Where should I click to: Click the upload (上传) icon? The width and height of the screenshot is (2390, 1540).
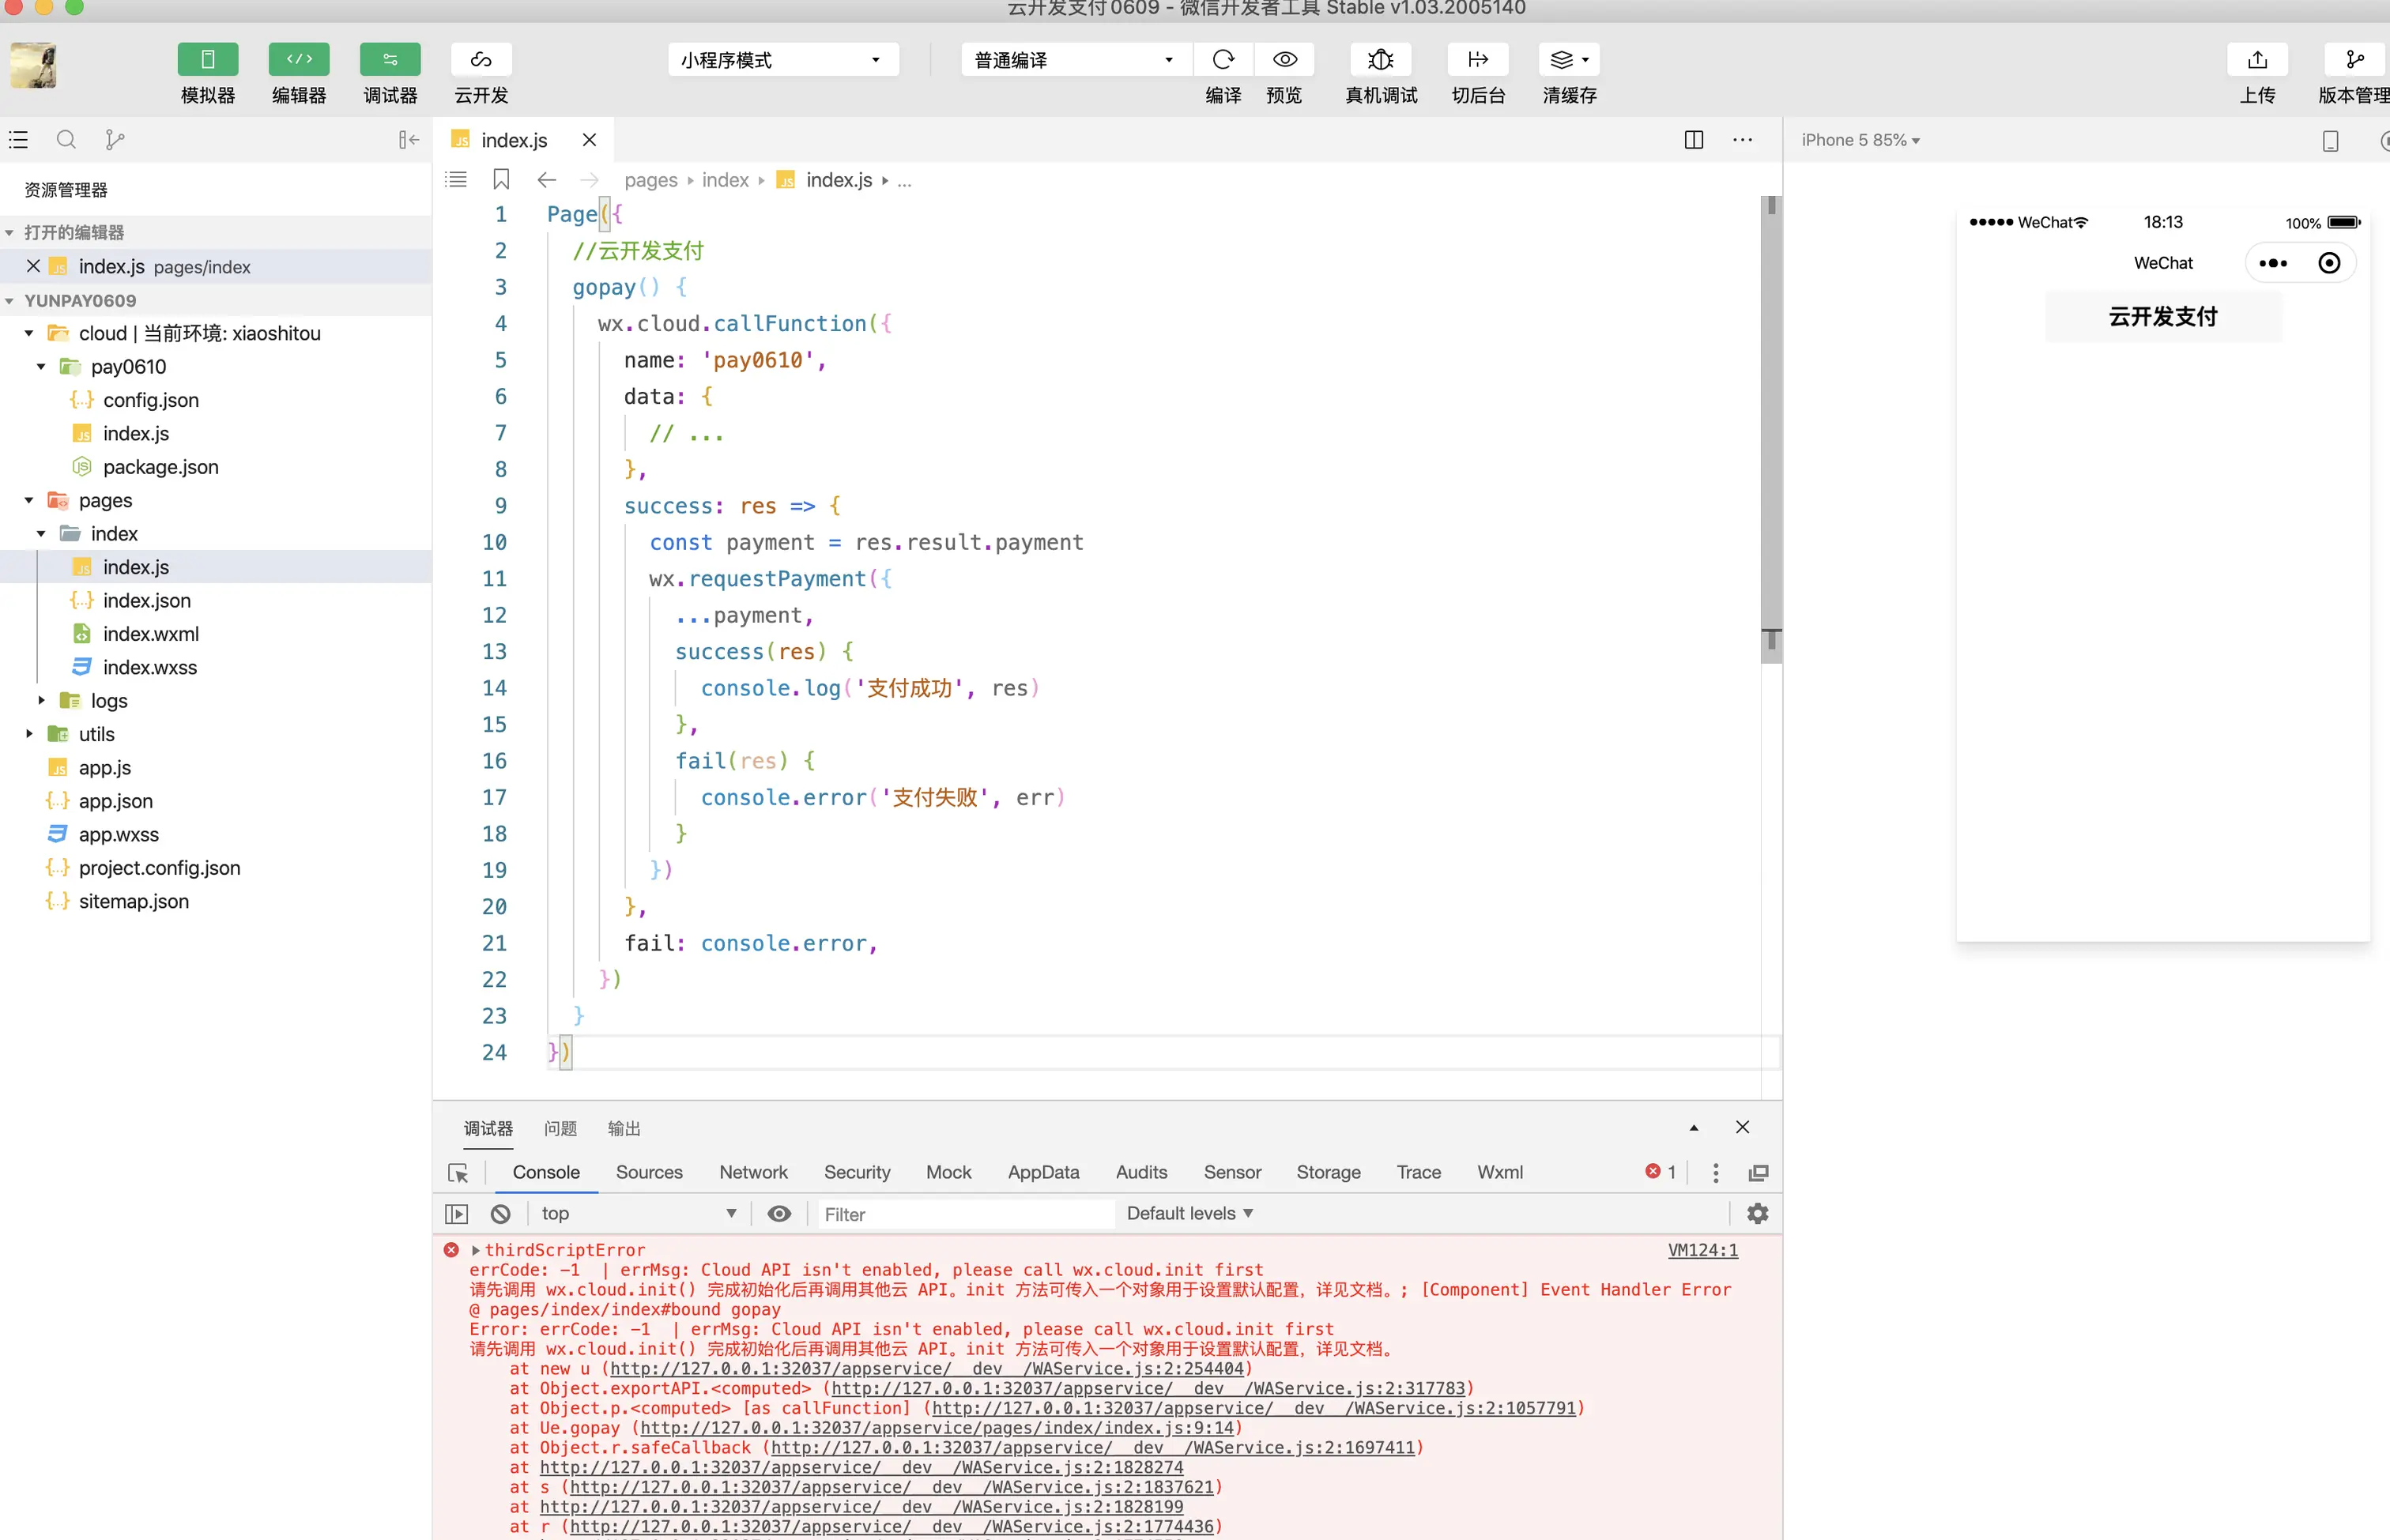tap(2257, 60)
